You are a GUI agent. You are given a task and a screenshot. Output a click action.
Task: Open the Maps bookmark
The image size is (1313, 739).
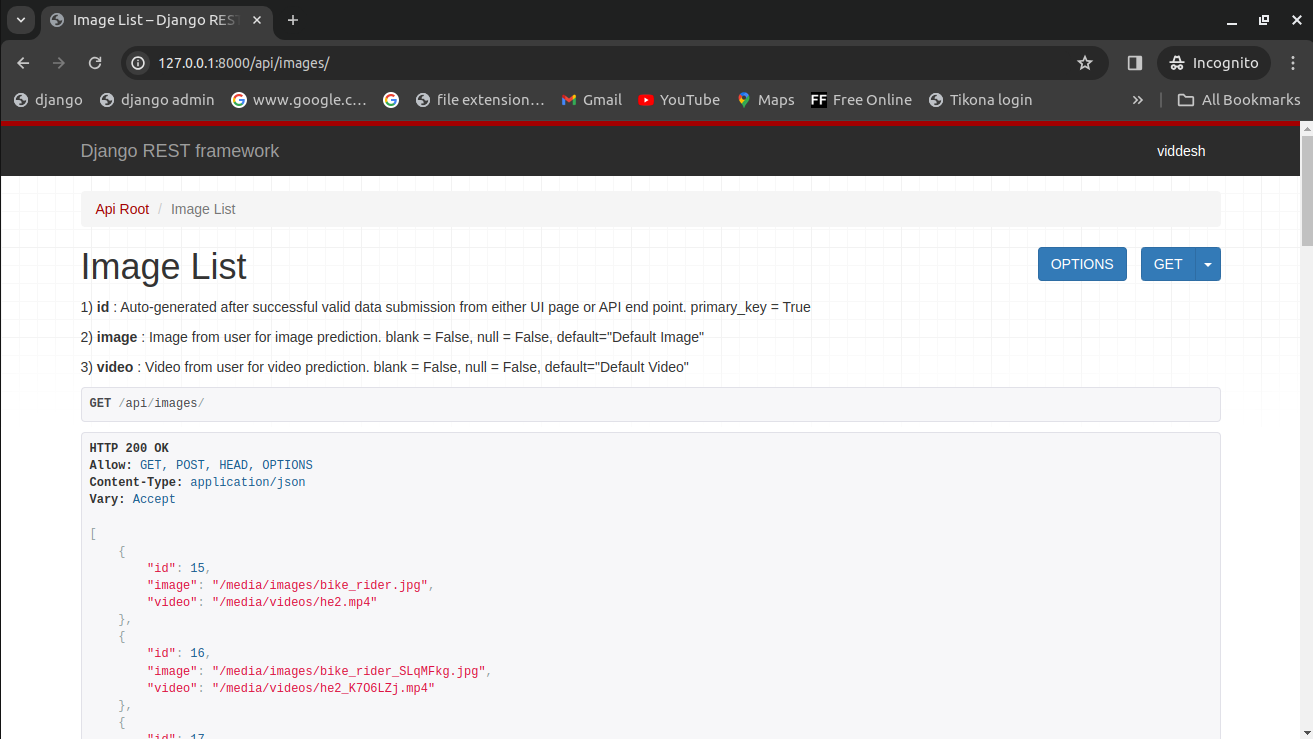(x=766, y=100)
